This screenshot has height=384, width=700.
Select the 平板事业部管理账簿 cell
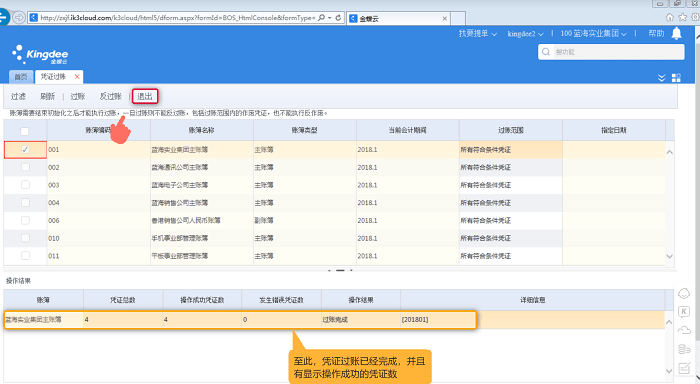[x=201, y=256]
